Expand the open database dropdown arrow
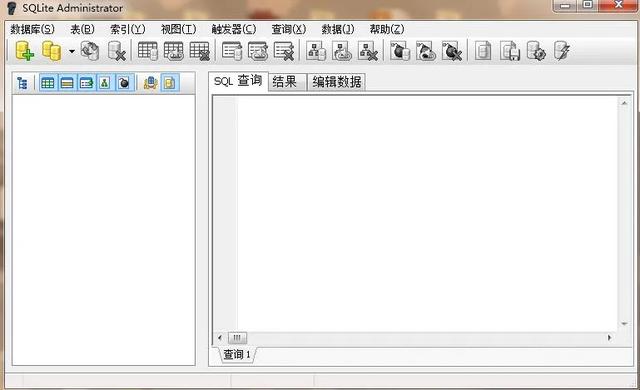 pos(71,51)
